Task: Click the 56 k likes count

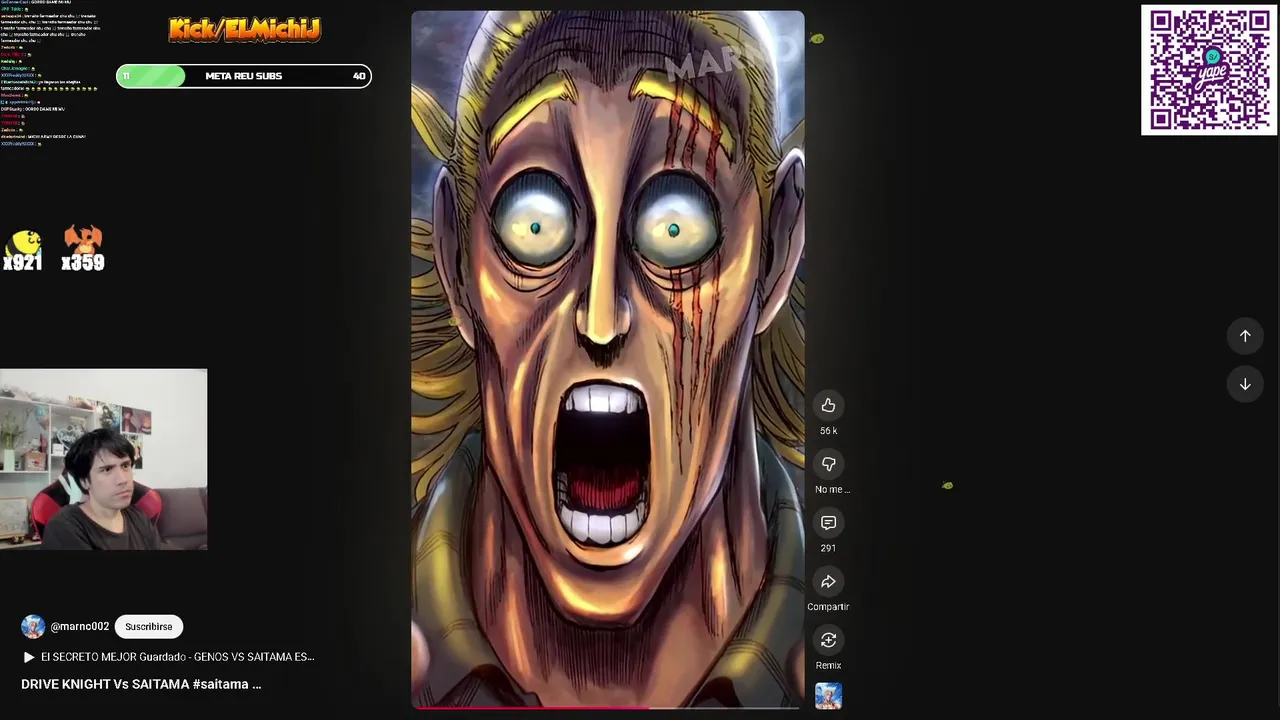Action: tap(828, 431)
